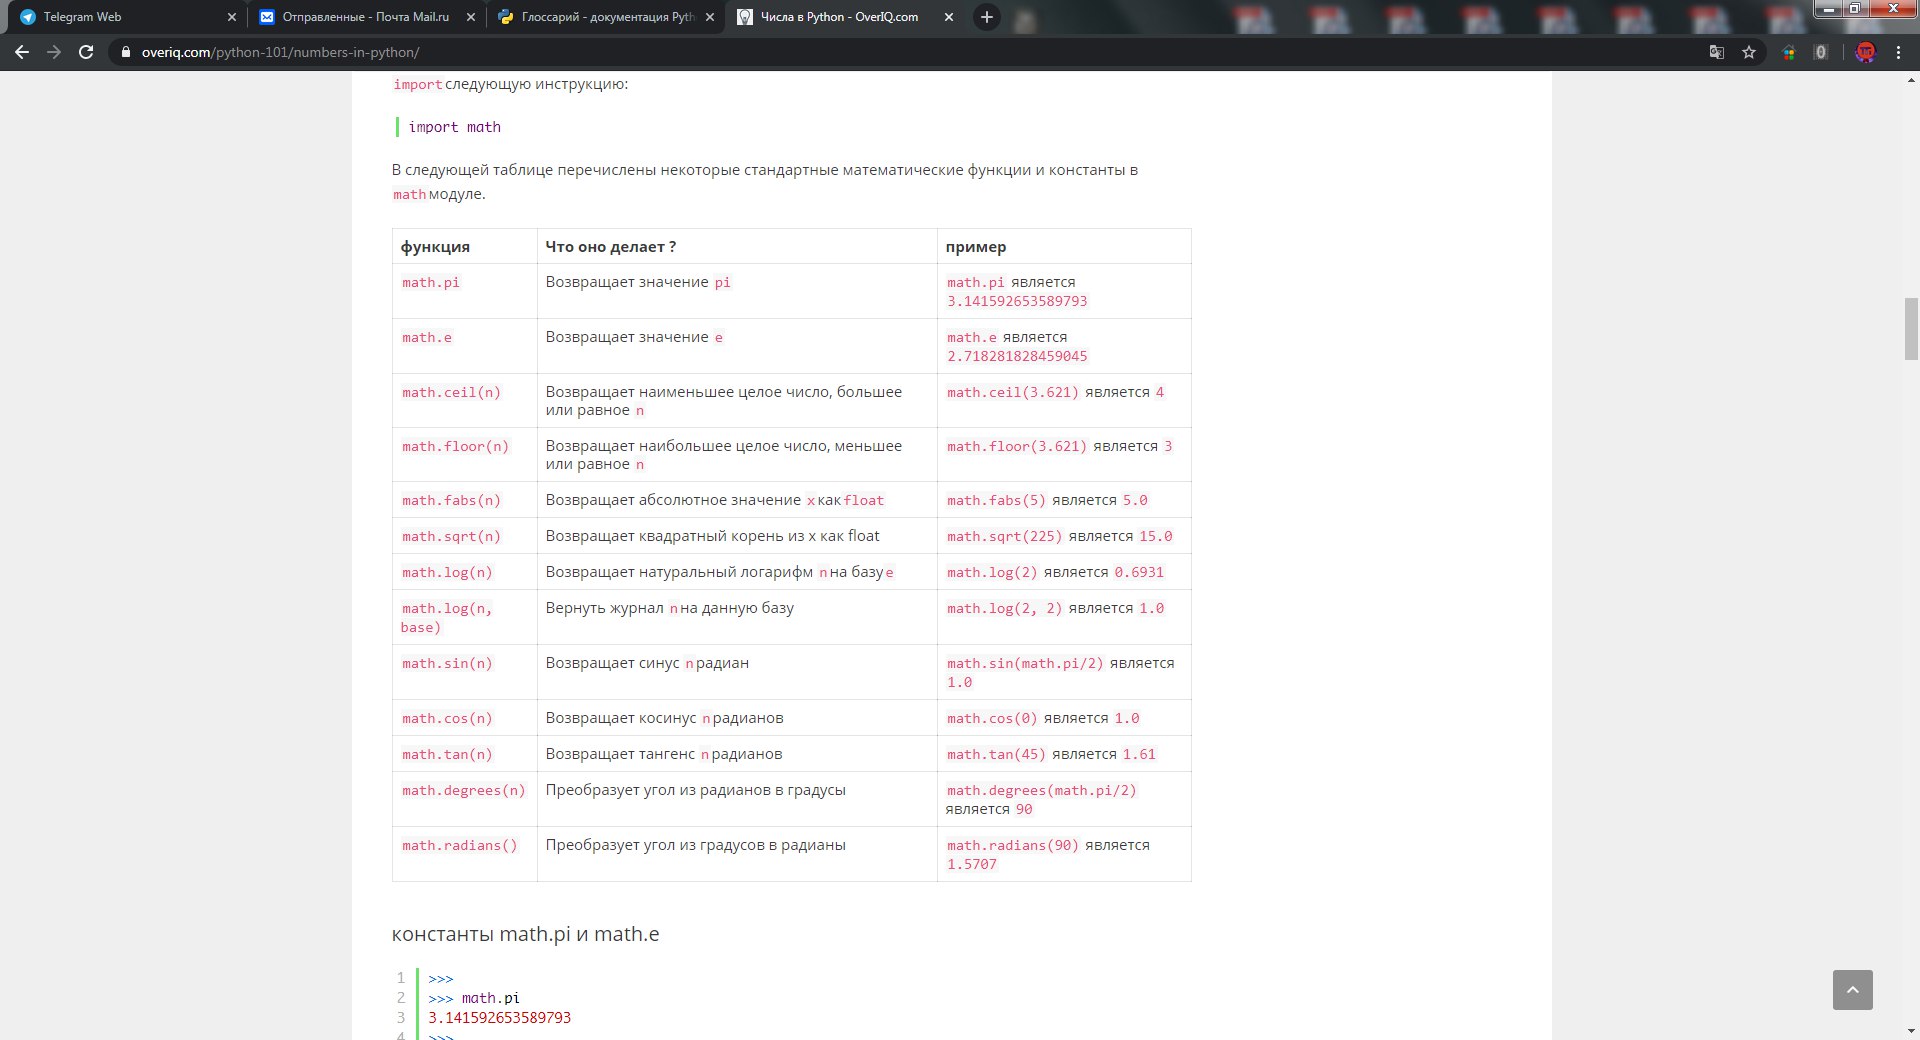Bookmark this page with the star icon
Image resolution: width=1920 pixels, height=1040 pixels.
[1749, 52]
